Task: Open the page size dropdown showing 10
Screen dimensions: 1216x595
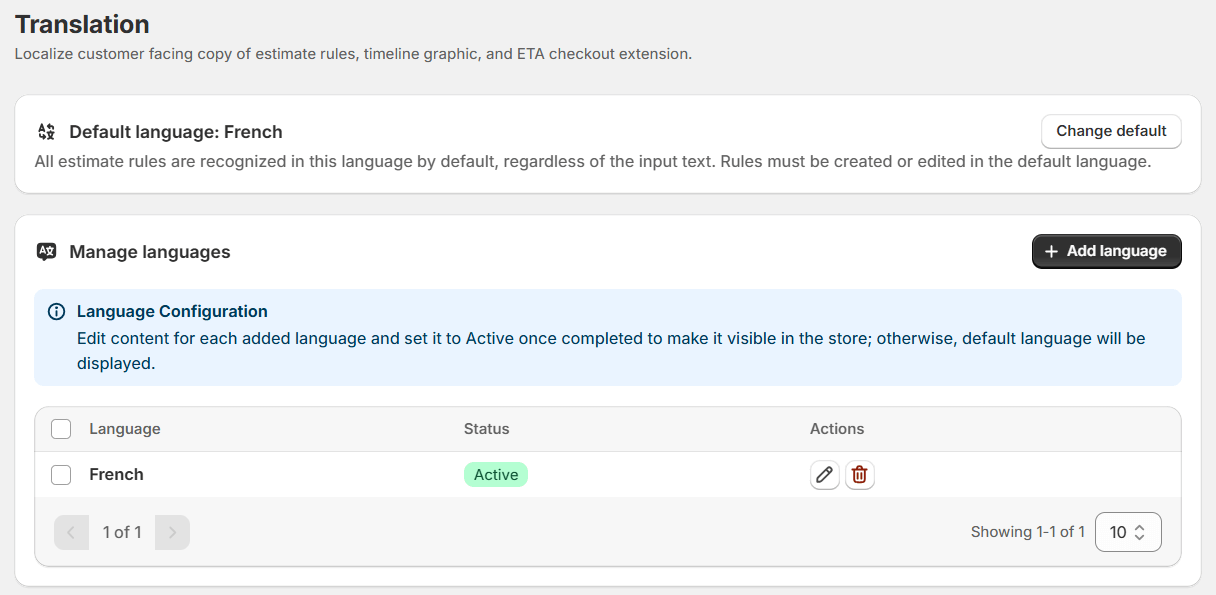Action: (1128, 531)
